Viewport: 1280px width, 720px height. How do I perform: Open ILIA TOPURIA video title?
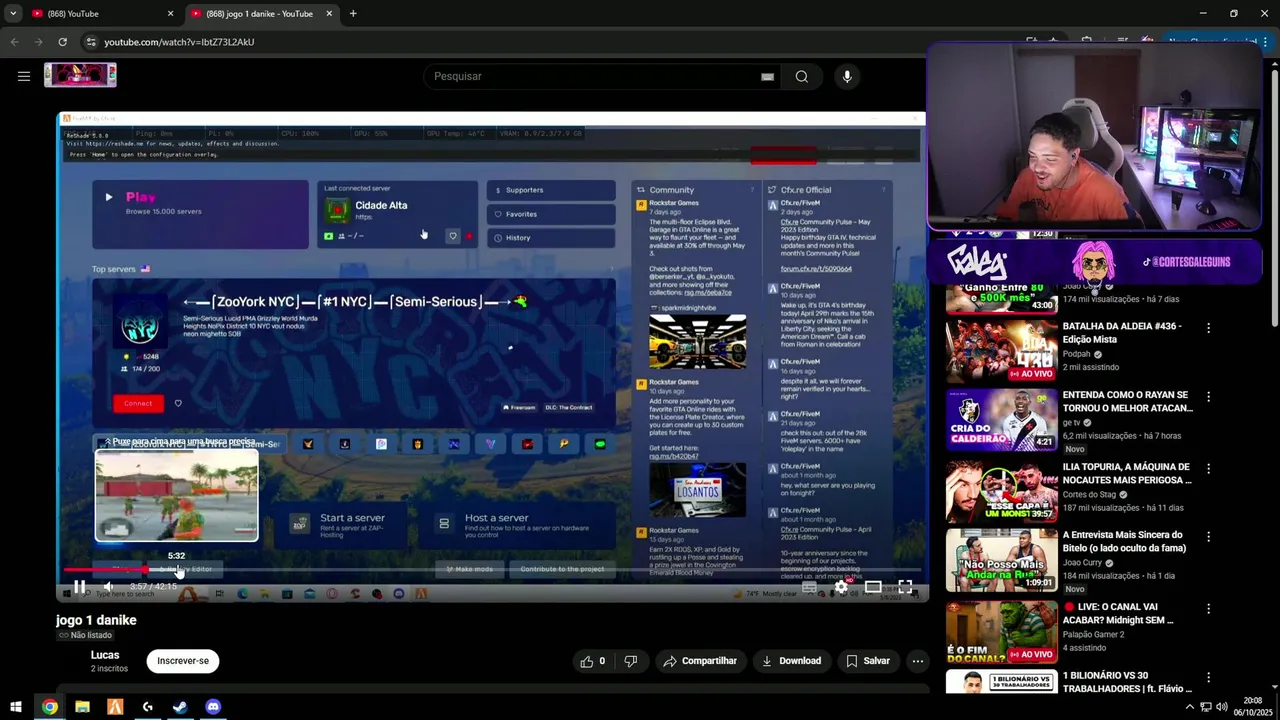pyautogui.click(x=1127, y=473)
